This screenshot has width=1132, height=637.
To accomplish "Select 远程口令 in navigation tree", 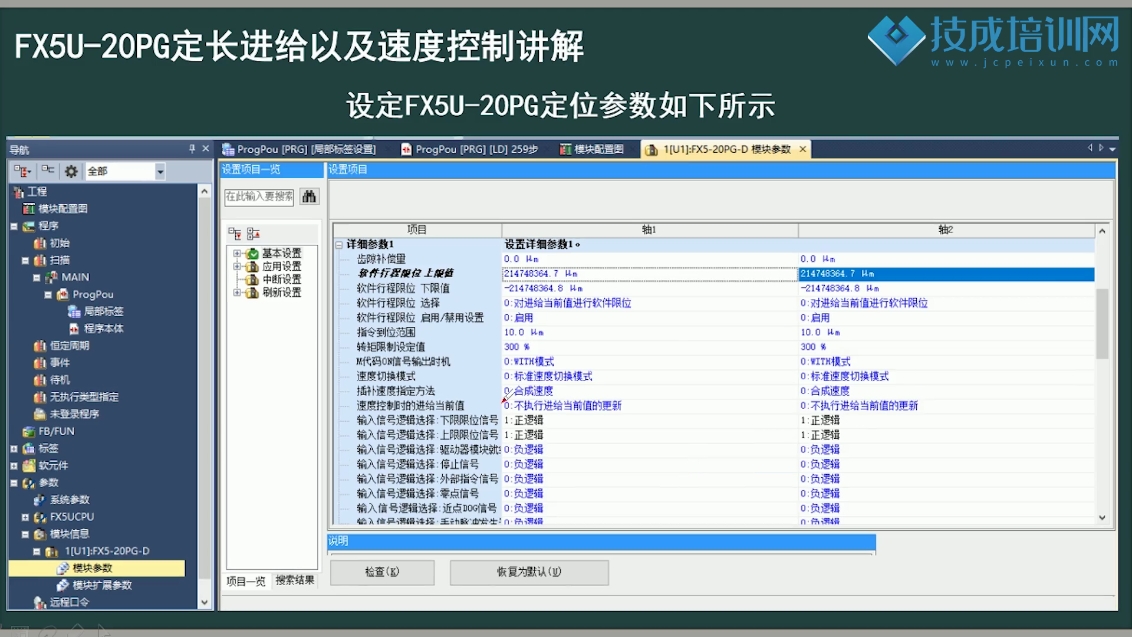I will coord(69,602).
